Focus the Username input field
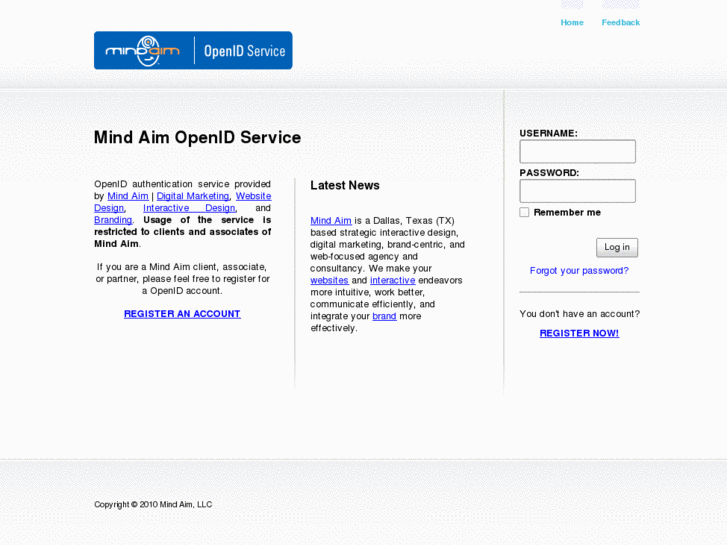This screenshot has width=727, height=545. (577, 152)
